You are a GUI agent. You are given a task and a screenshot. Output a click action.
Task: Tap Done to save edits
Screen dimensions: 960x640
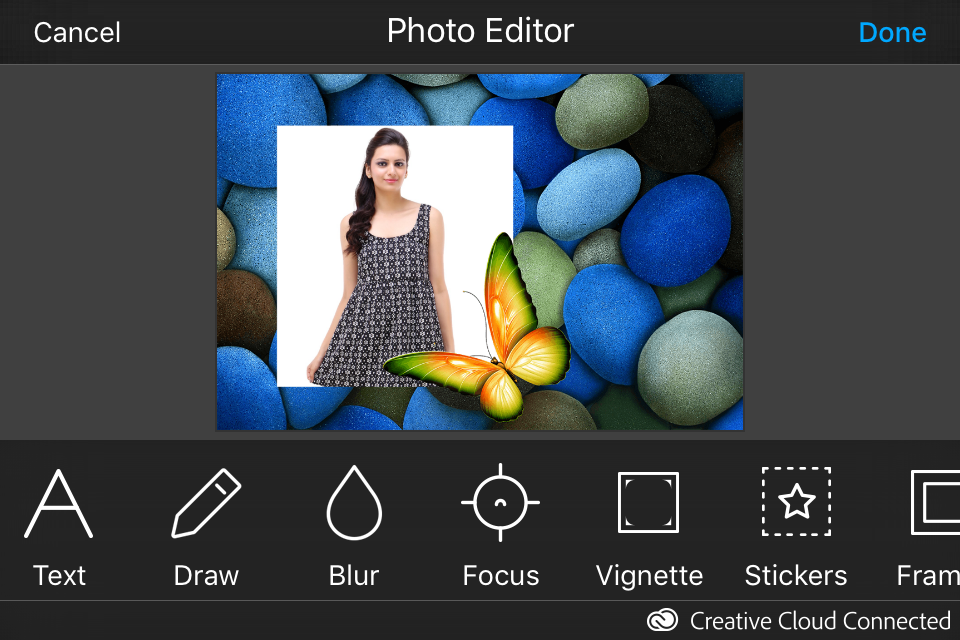pos(892,32)
